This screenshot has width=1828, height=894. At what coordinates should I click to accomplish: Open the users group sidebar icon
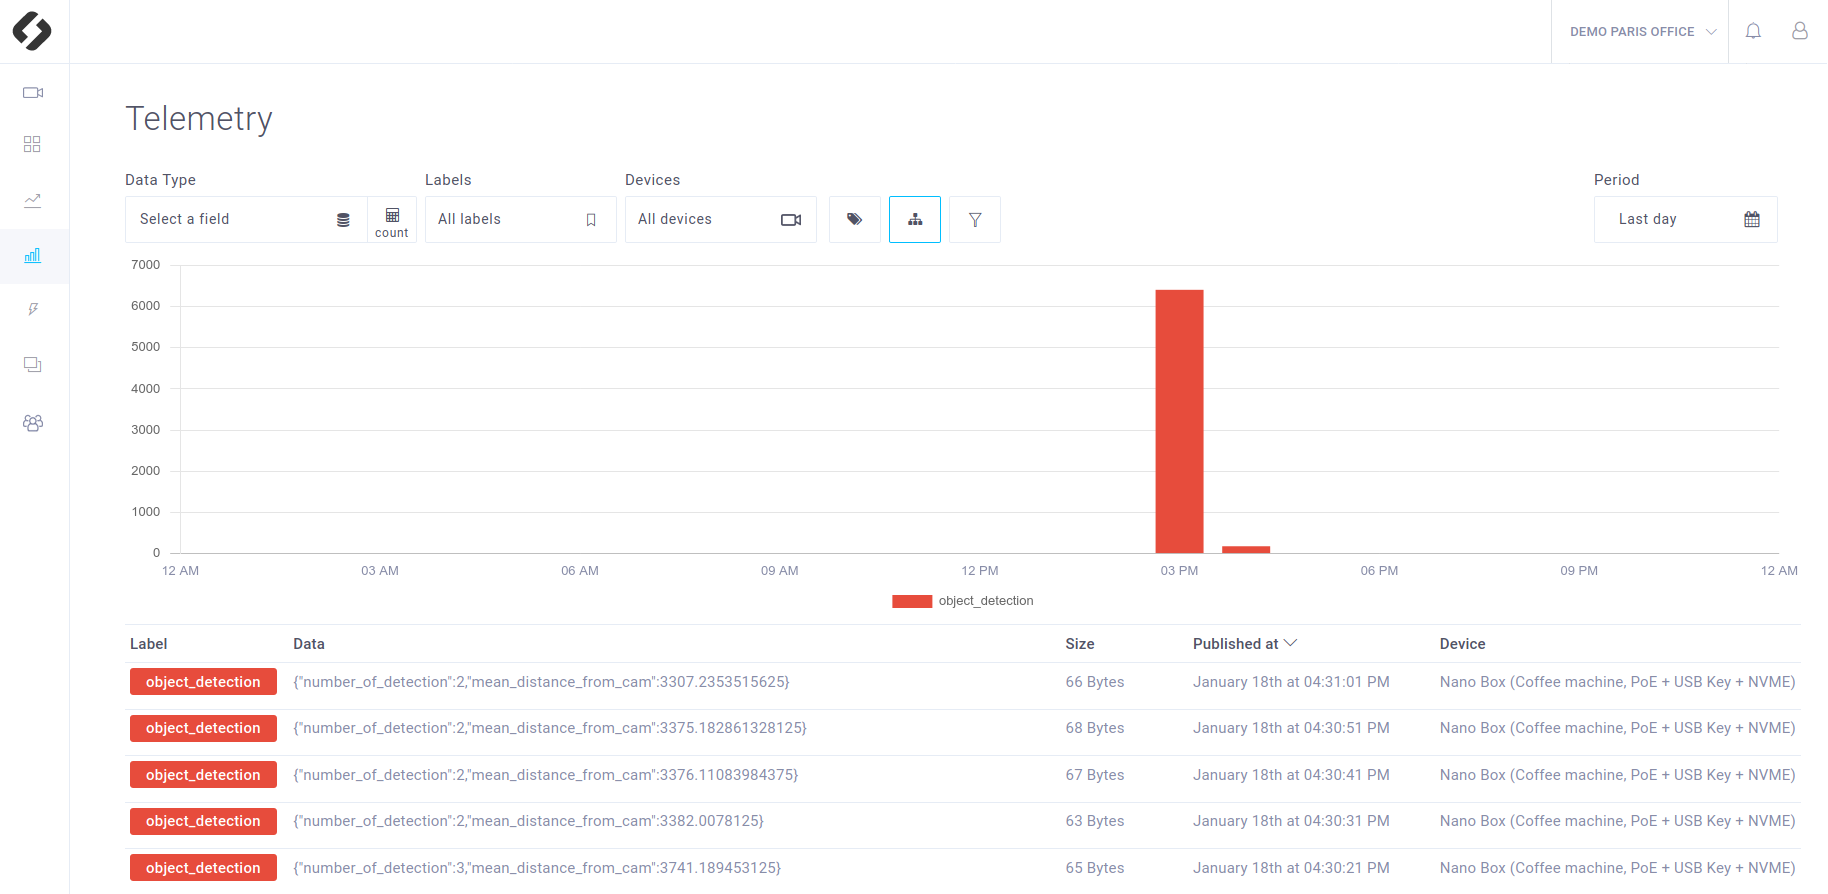(33, 423)
